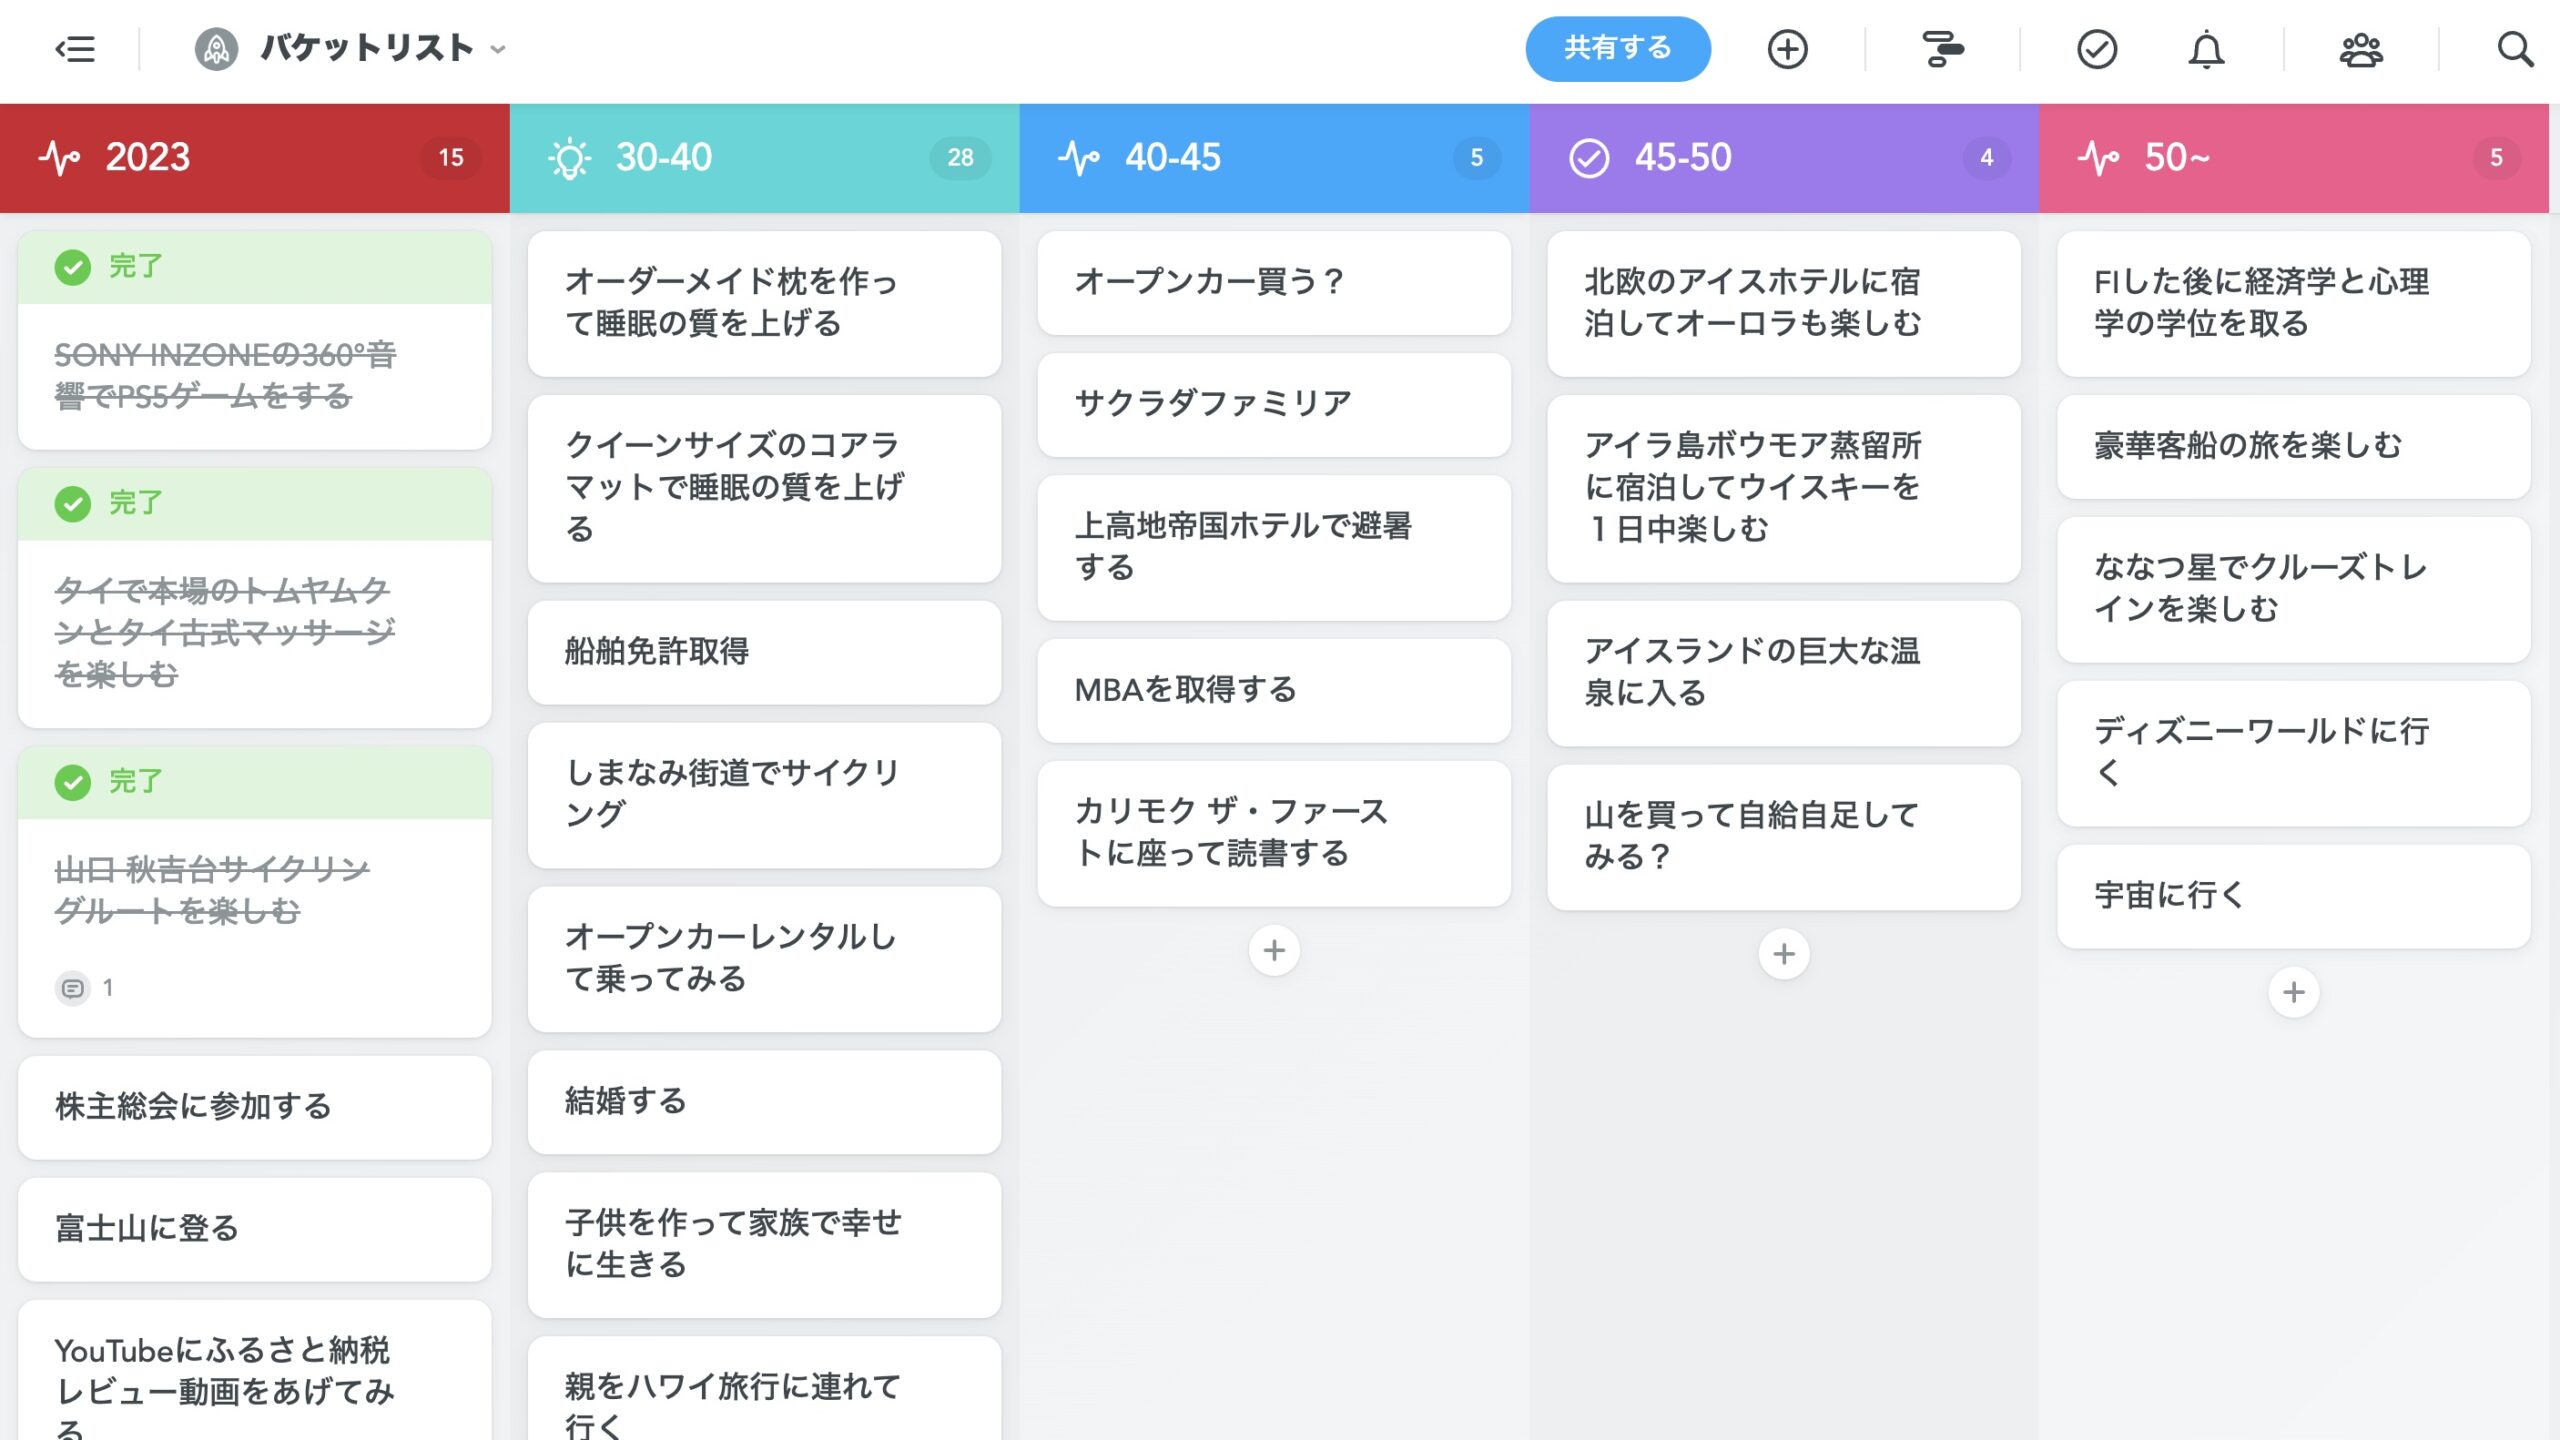Click the pulse icon on 40-45 list

click(x=1079, y=157)
